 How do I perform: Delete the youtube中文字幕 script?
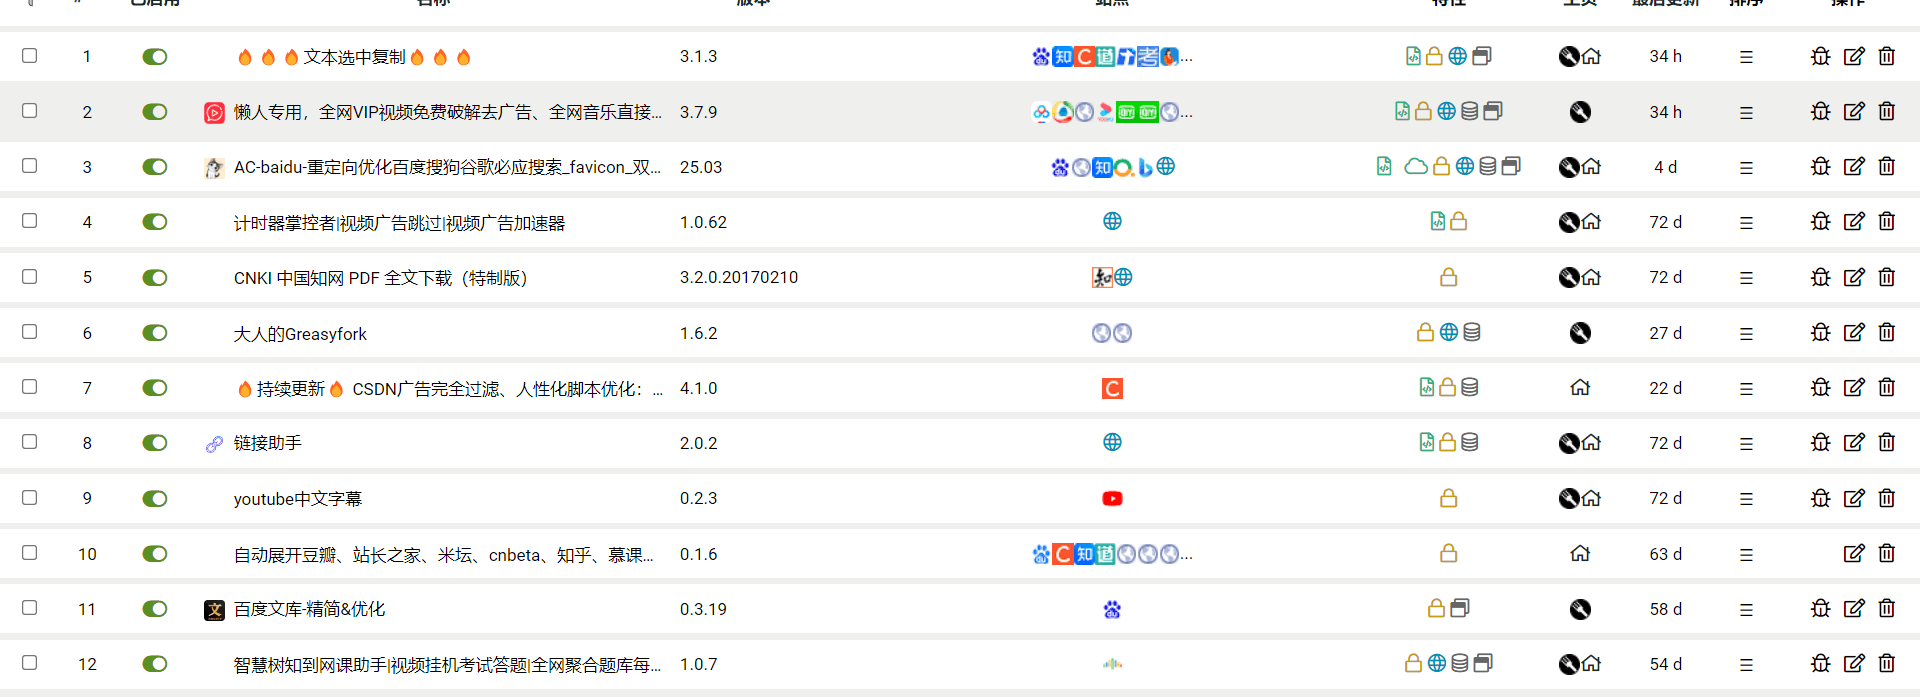[x=1886, y=498]
